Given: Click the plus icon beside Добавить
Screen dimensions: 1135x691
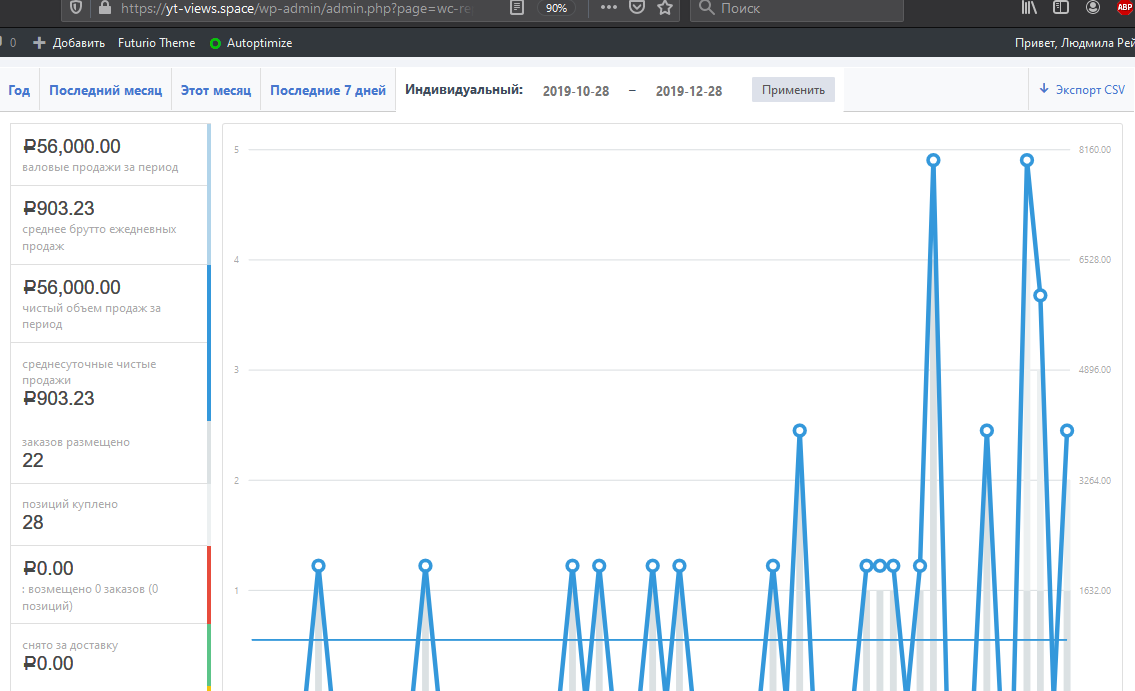Looking at the screenshot, I should (39, 43).
